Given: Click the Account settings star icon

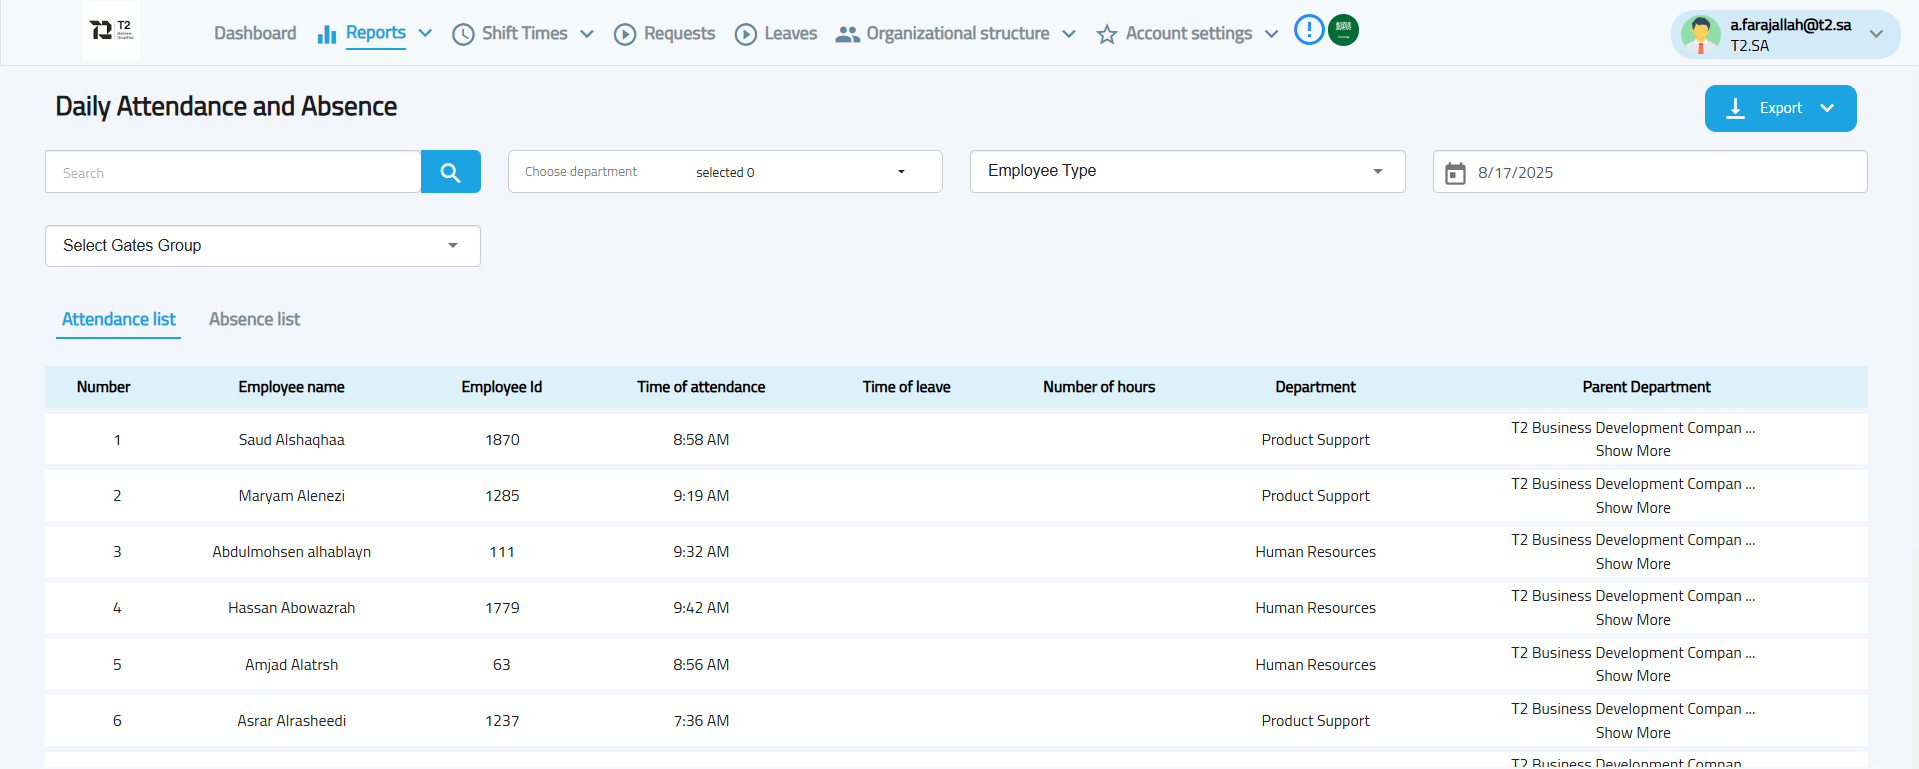Looking at the screenshot, I should [1107, 35].
